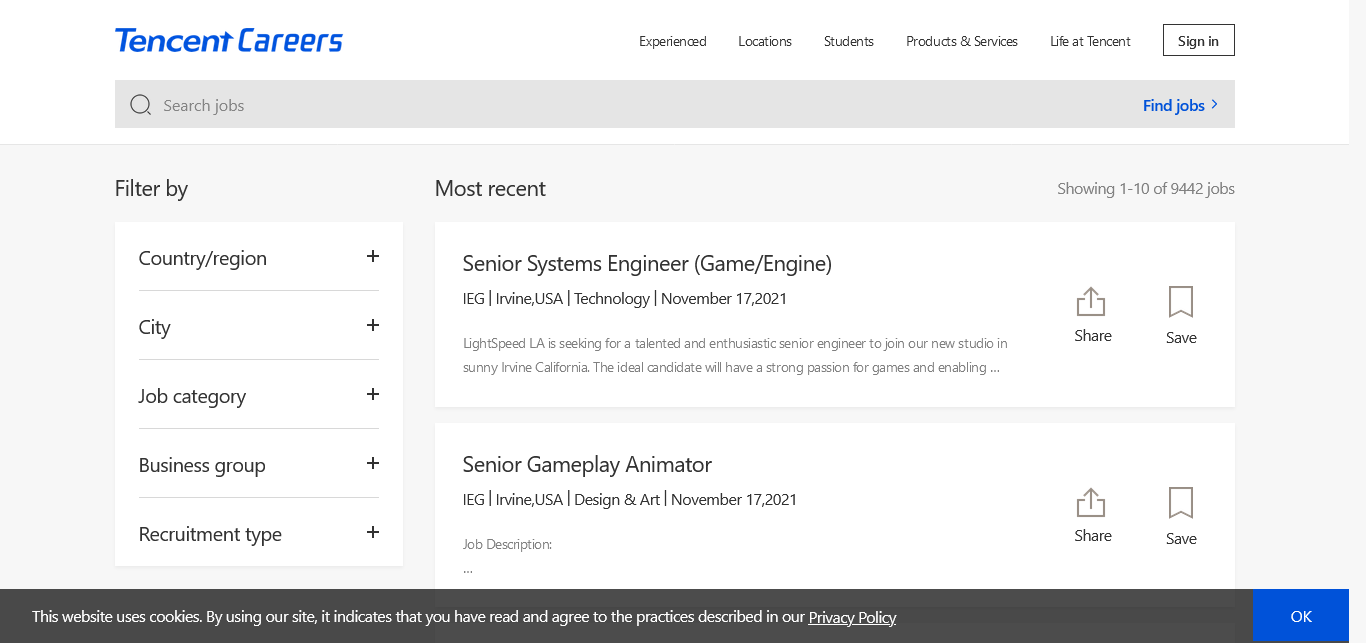Save the Senior Gameplay Animator job
The height and width of the screenshot is (643, 1366).
[1181, 515]
